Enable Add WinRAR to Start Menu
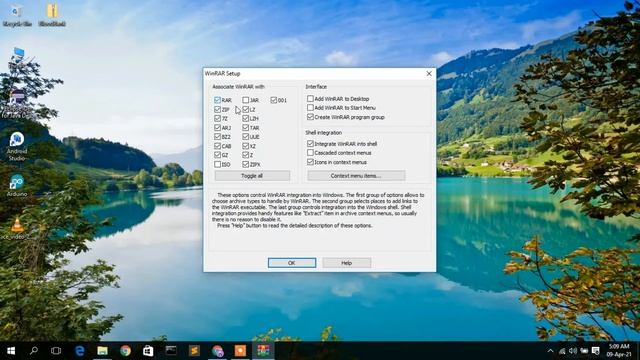This screenshot has height=360, width=640. tap(311, 108)
